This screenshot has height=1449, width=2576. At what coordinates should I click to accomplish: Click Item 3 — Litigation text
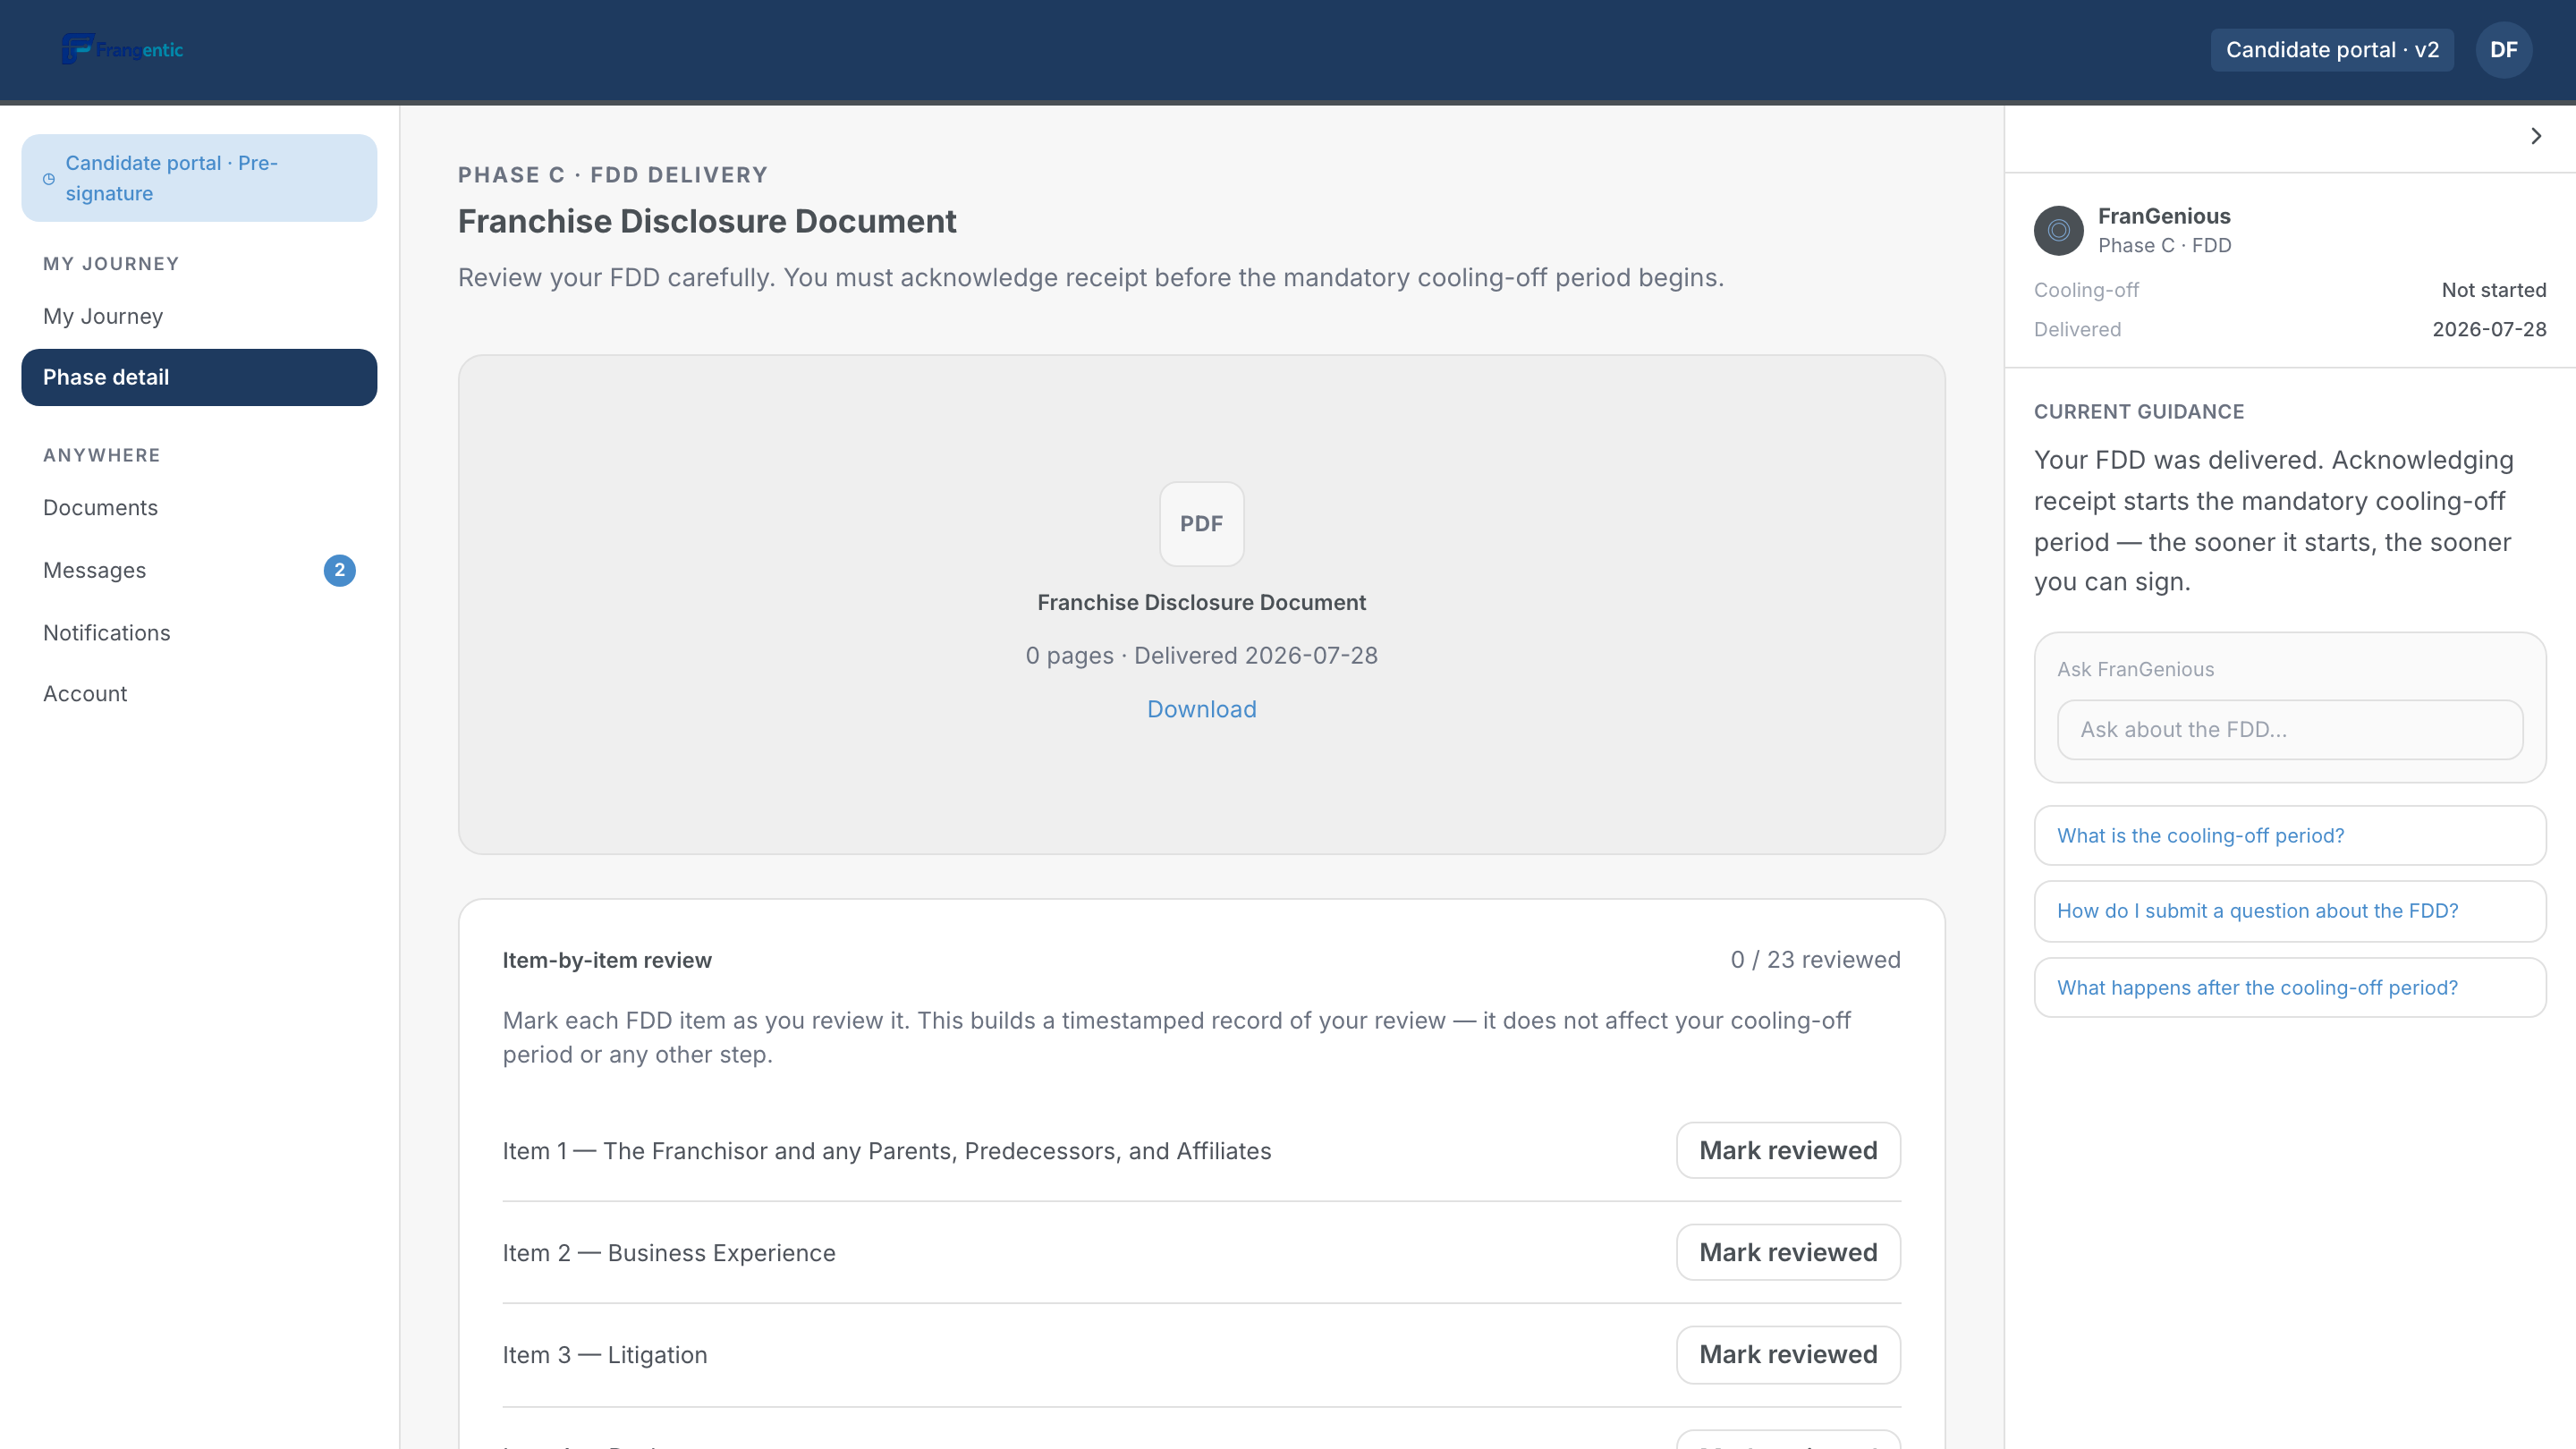605,1355
